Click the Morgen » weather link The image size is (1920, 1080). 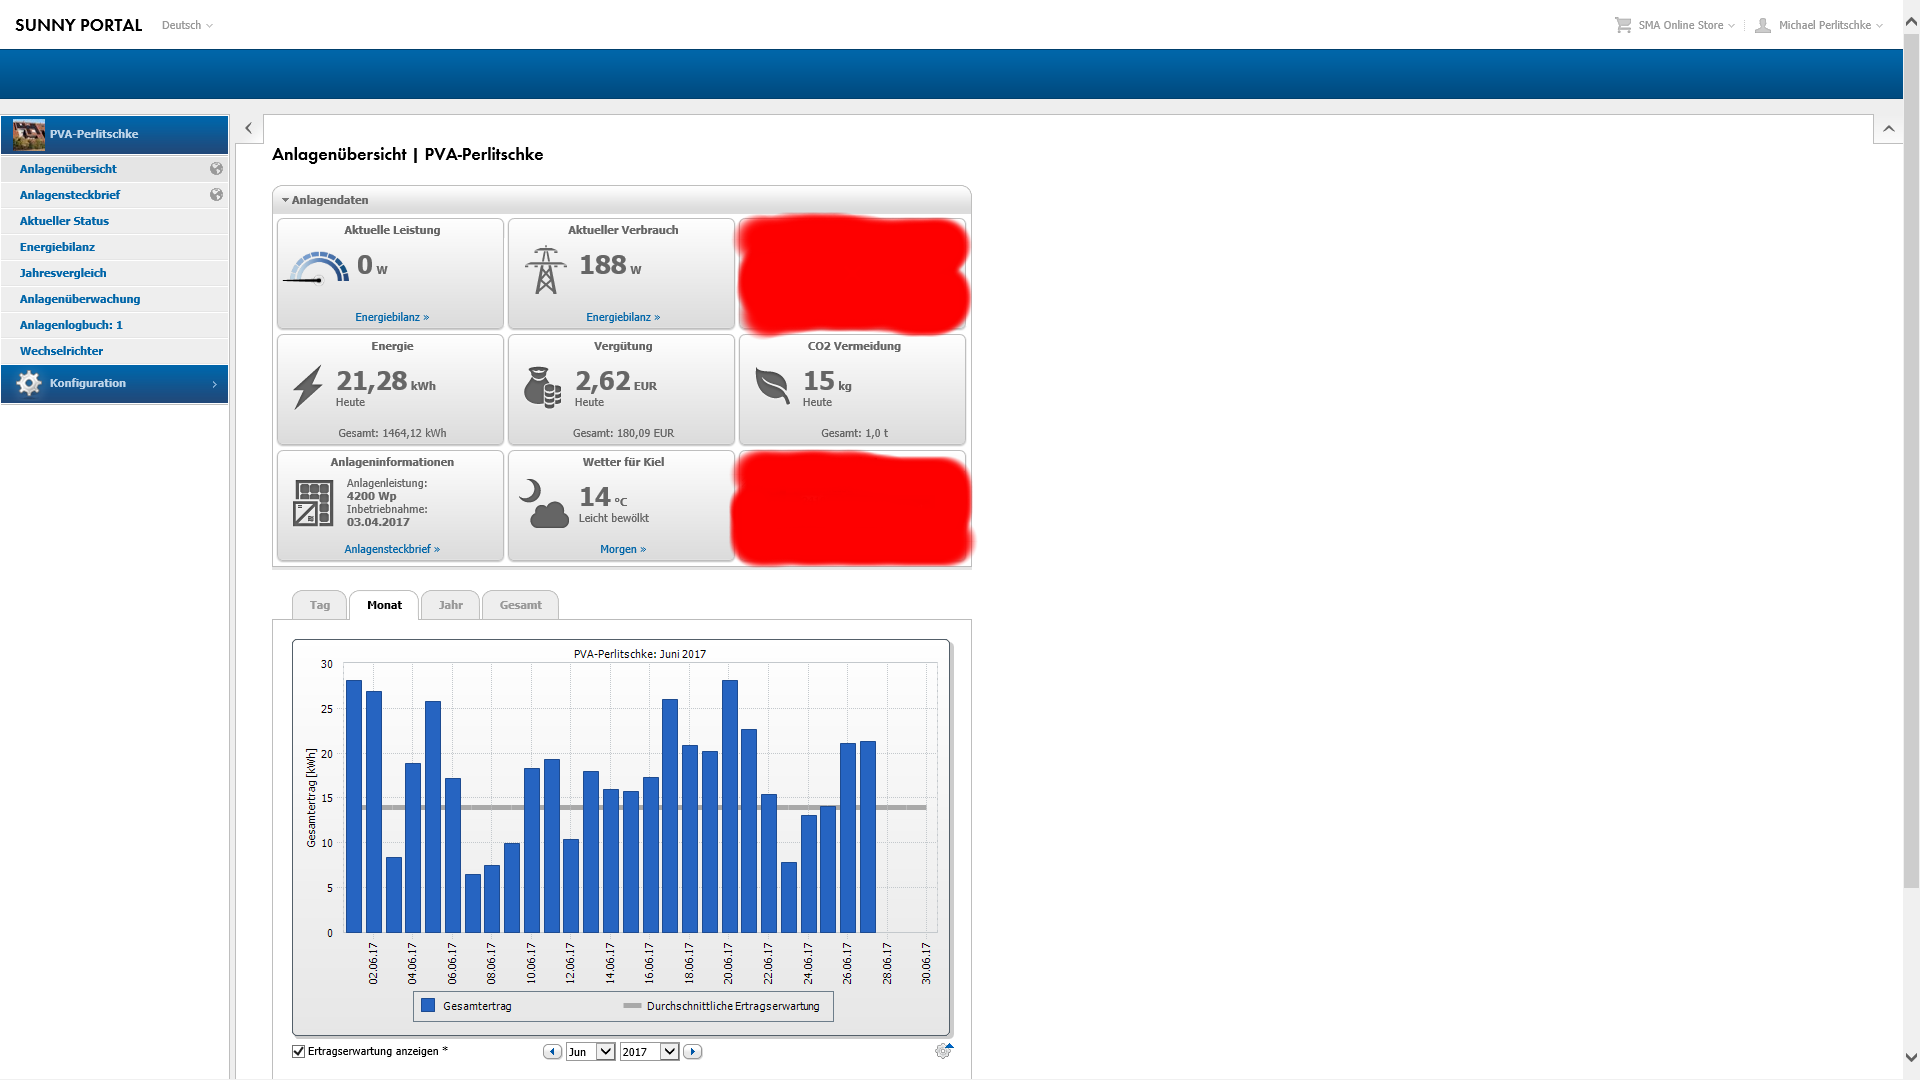pyautogui.click(x=623, y=549)
